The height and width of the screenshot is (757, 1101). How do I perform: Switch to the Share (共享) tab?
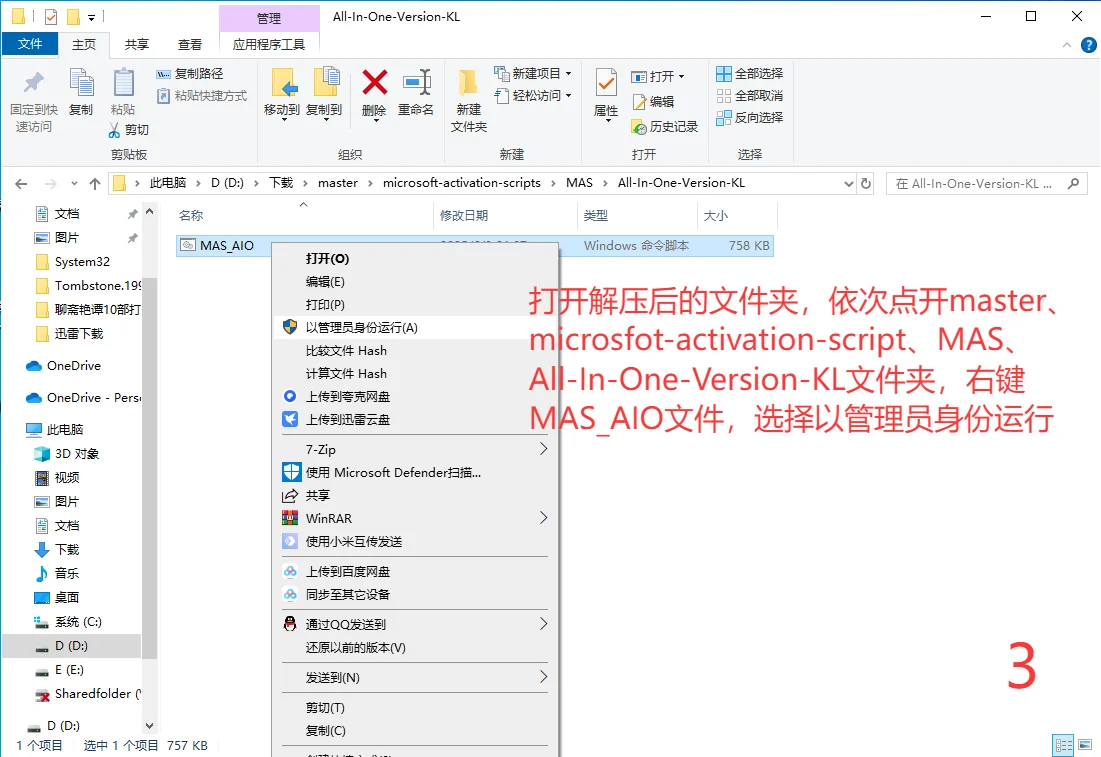(136, 44)
